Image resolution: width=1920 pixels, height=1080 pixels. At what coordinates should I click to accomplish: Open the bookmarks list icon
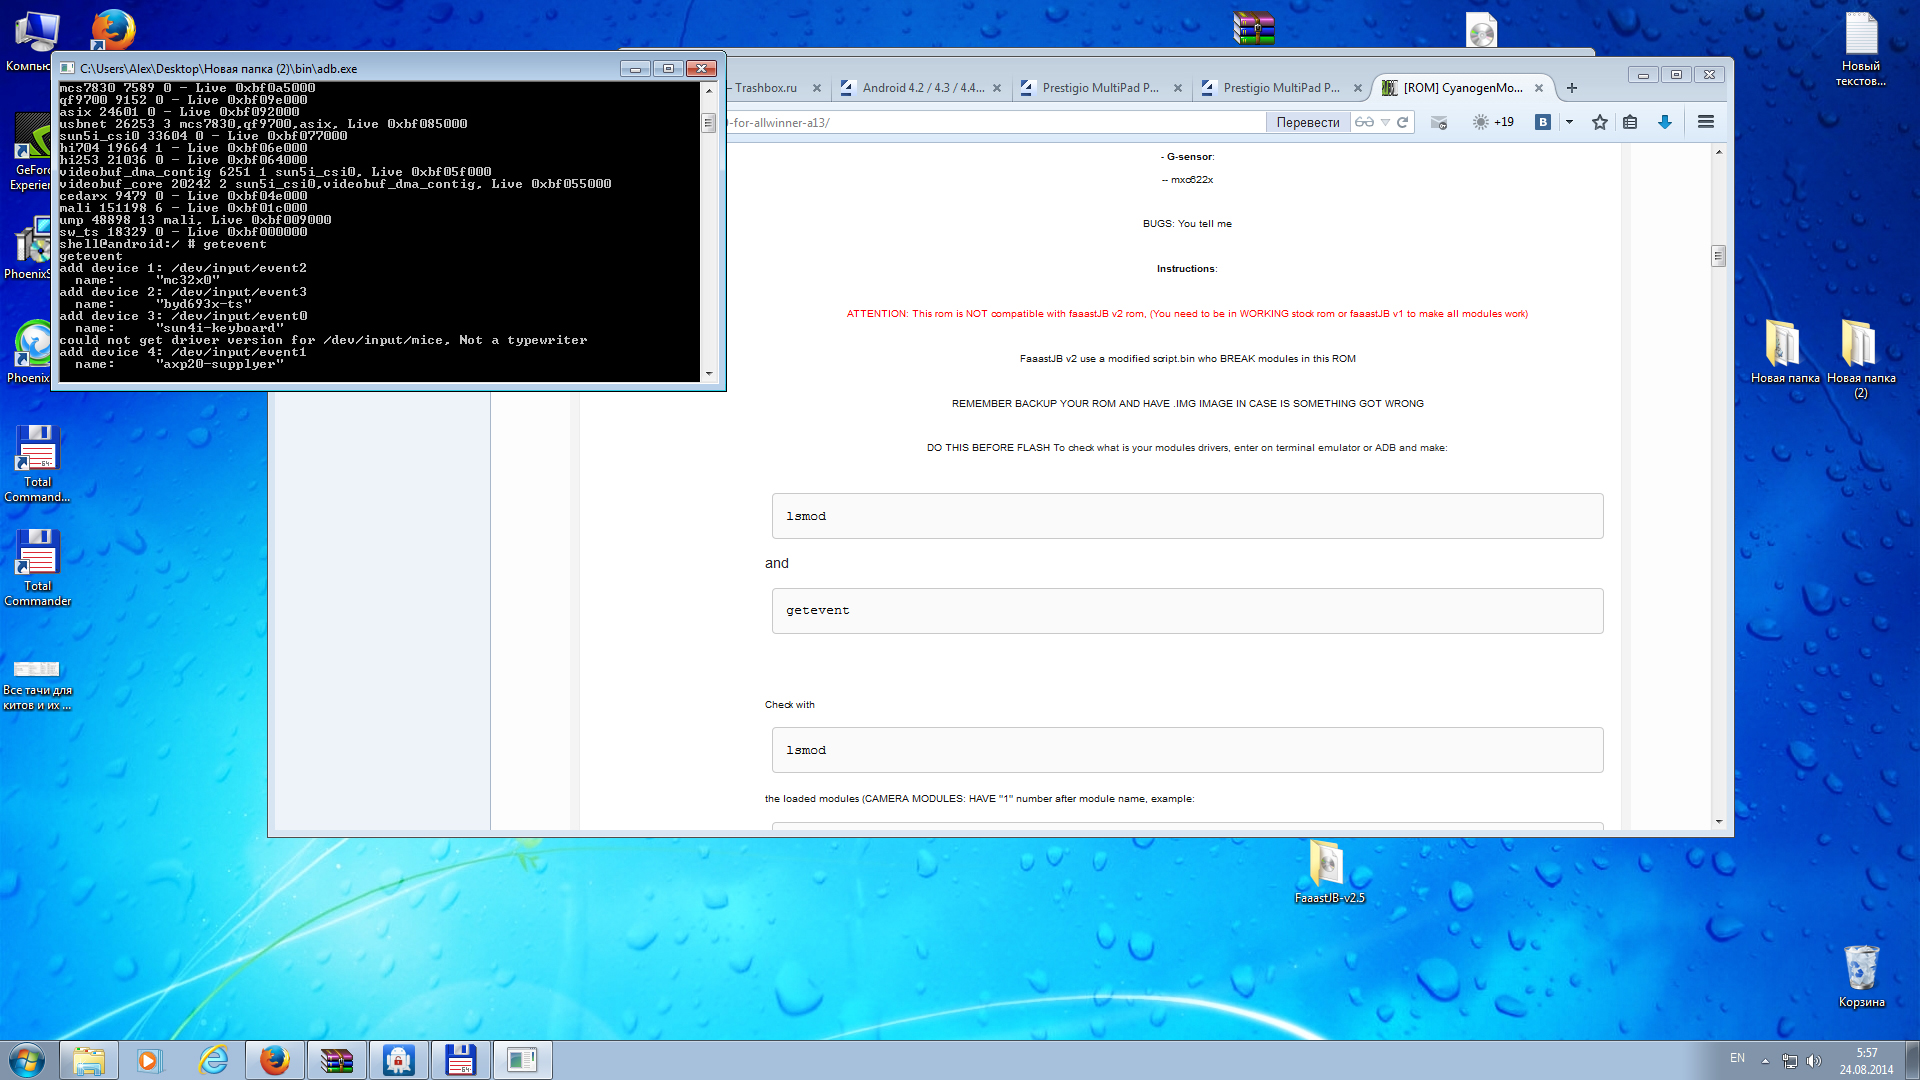point(1630,122)
